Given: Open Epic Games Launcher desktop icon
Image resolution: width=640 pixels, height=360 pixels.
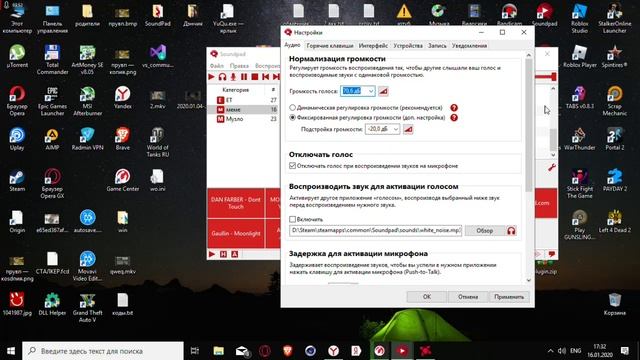Looking at the screenshot, I should click(x=52, y=101).
